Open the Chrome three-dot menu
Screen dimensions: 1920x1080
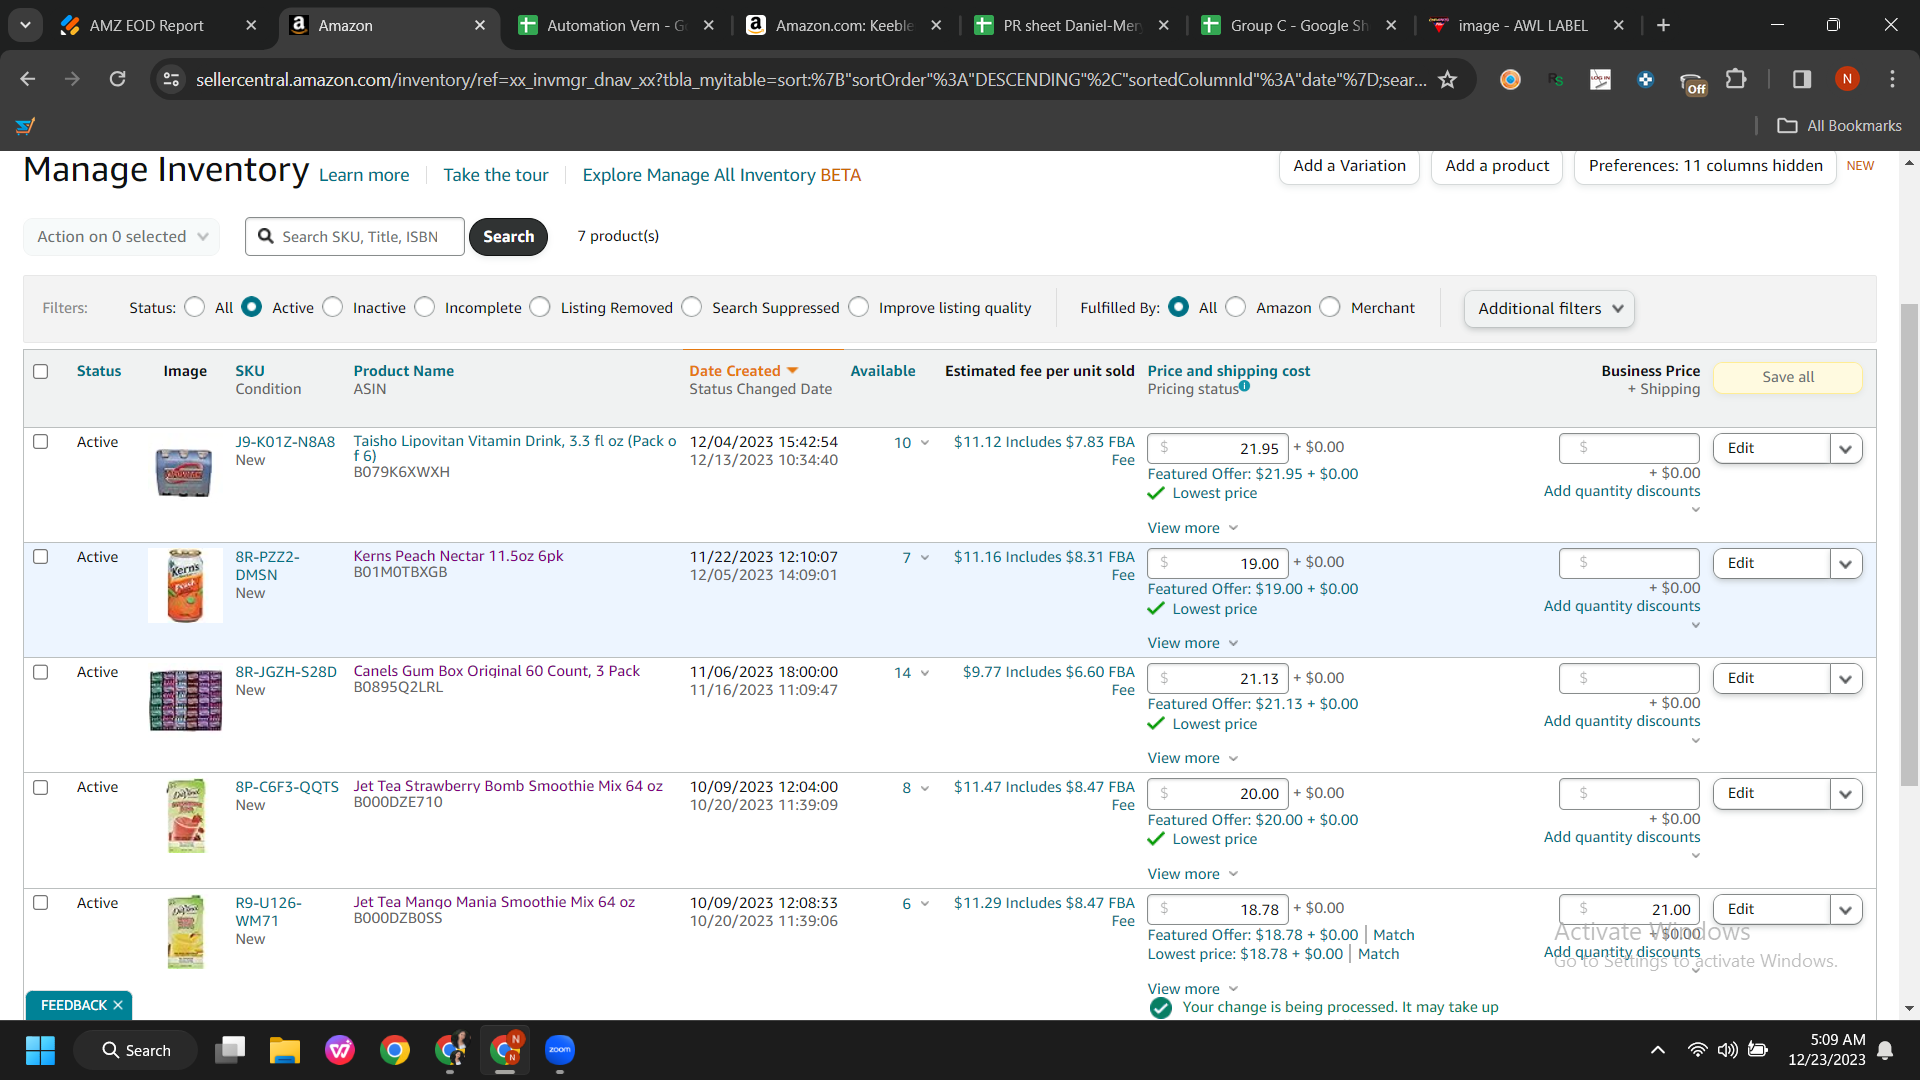[1892, 79]
